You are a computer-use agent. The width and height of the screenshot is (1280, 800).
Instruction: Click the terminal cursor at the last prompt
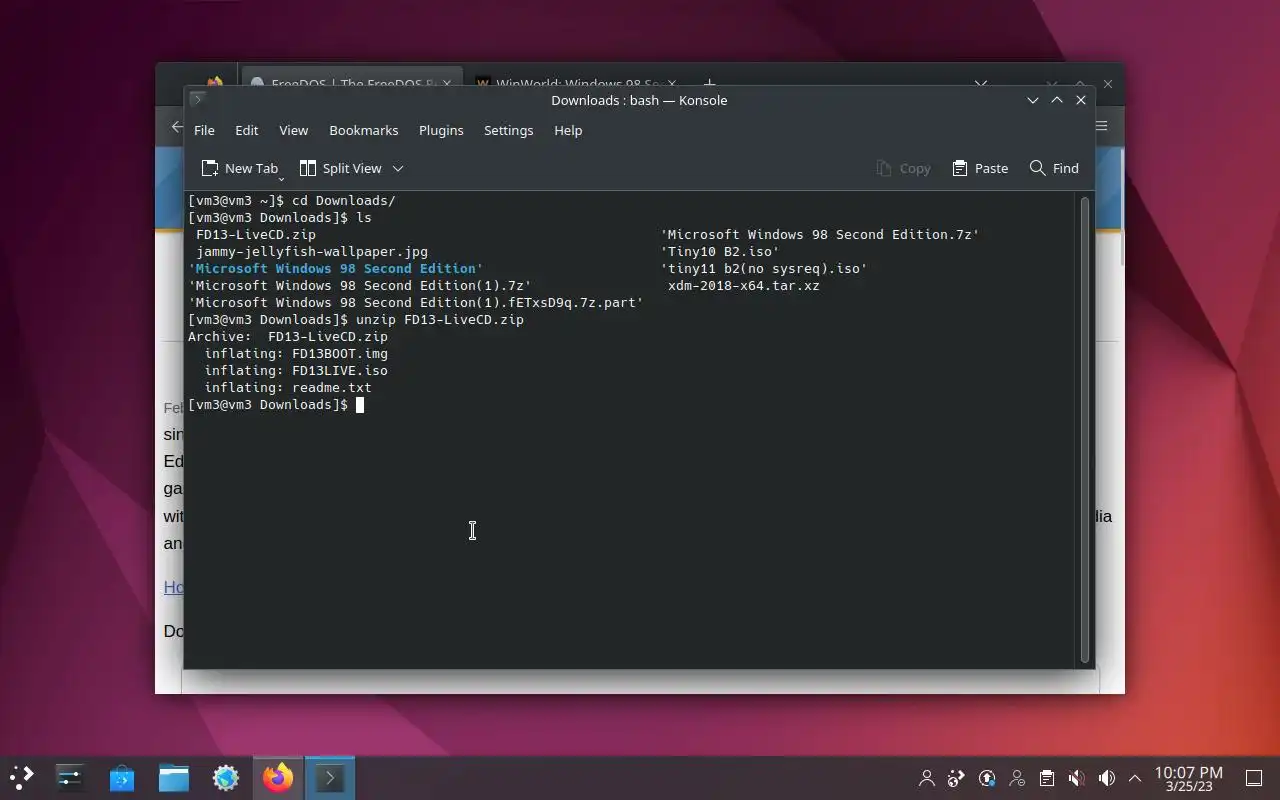[x=360, y=405]
